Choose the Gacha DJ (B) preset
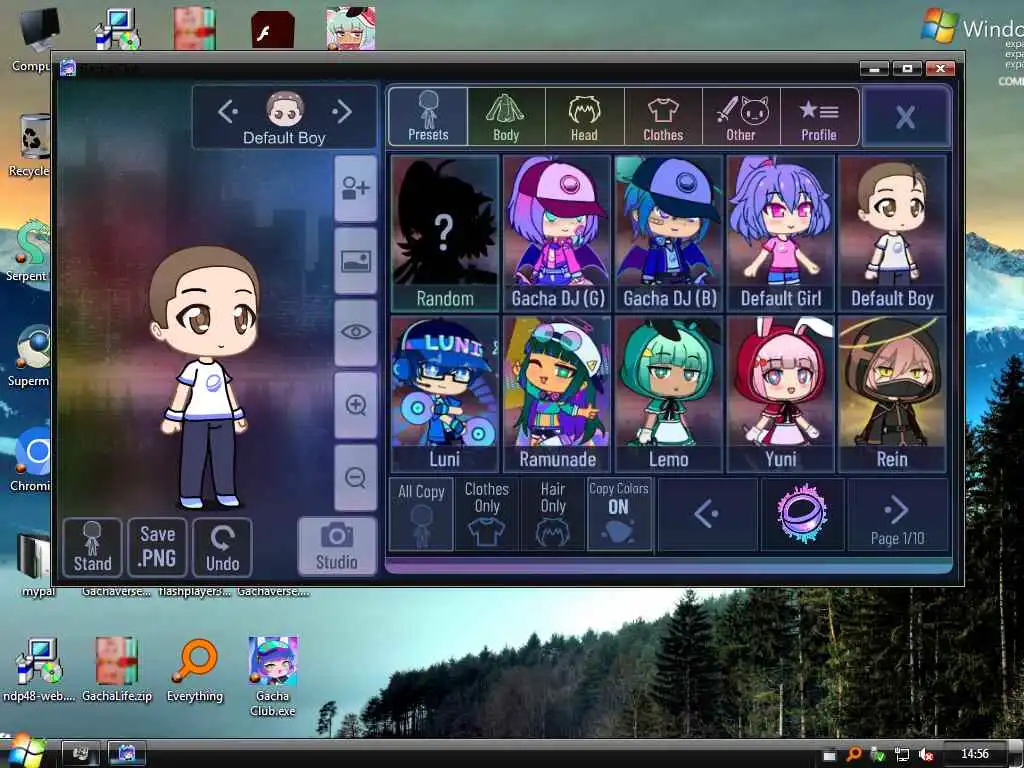Image resolution: width=1024 pixels, height=768 pixels. click(x=669, y=233)
